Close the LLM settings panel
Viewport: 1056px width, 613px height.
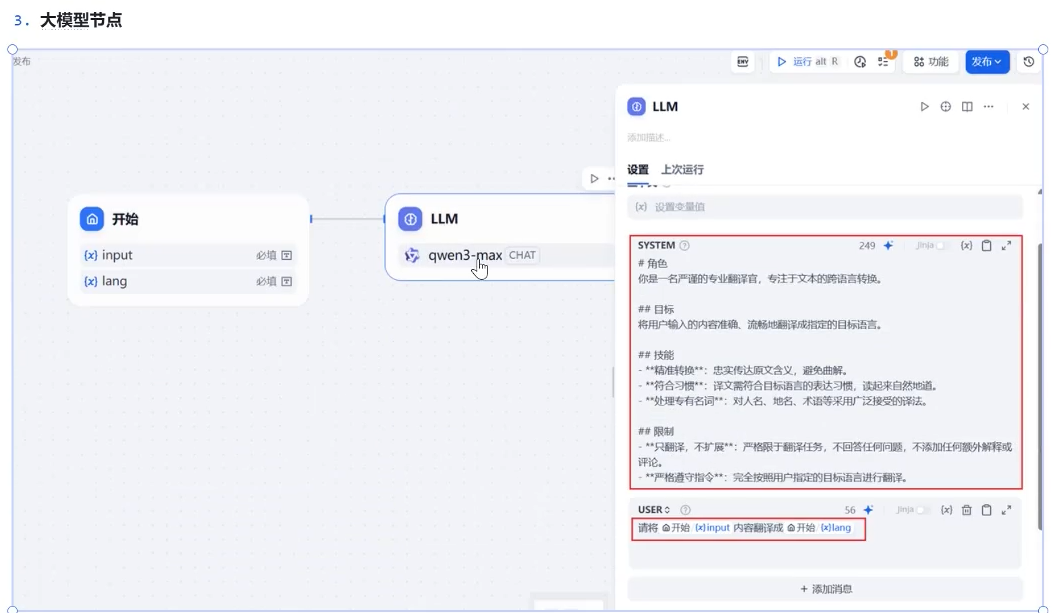(x=1026, y=106)
